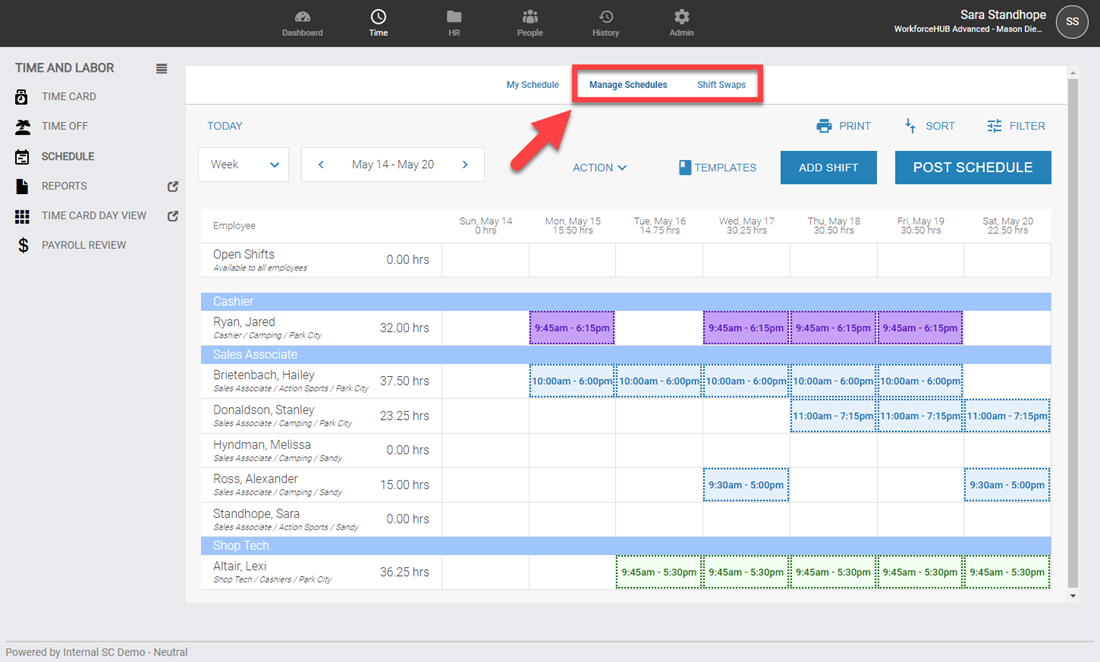Viewport: 1100px width, 662px height.
Task: Click the Post Schedule button
Action: pyautogui.click(x=972, y=167)
